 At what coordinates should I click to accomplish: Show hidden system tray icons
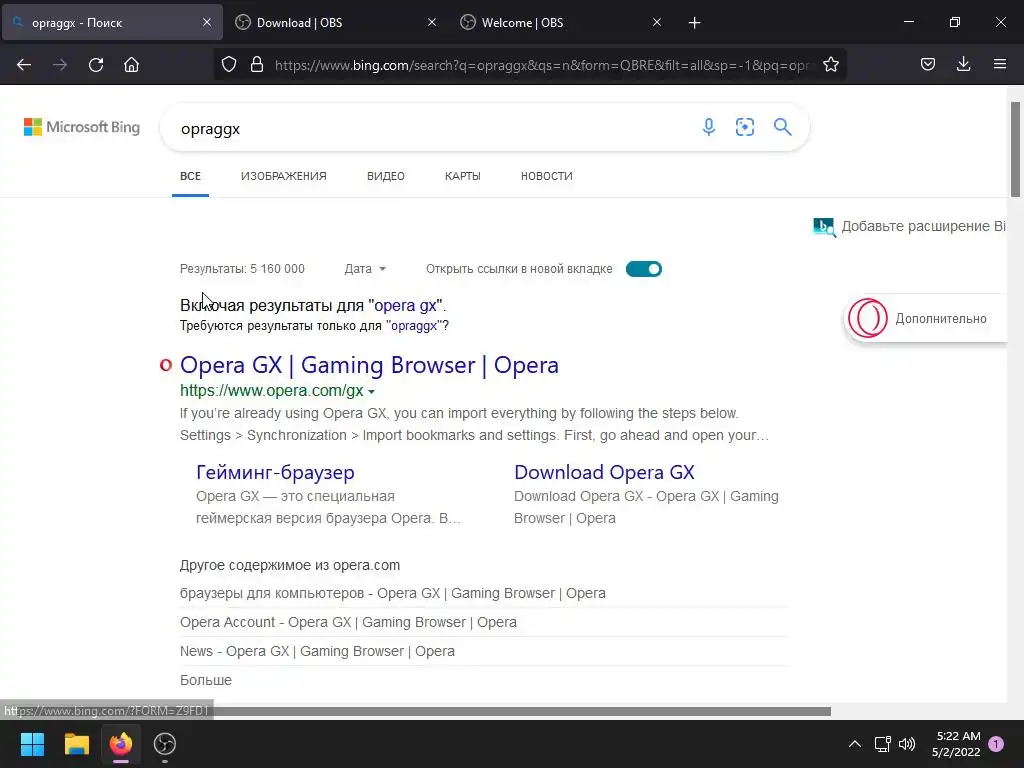(854, 744)
